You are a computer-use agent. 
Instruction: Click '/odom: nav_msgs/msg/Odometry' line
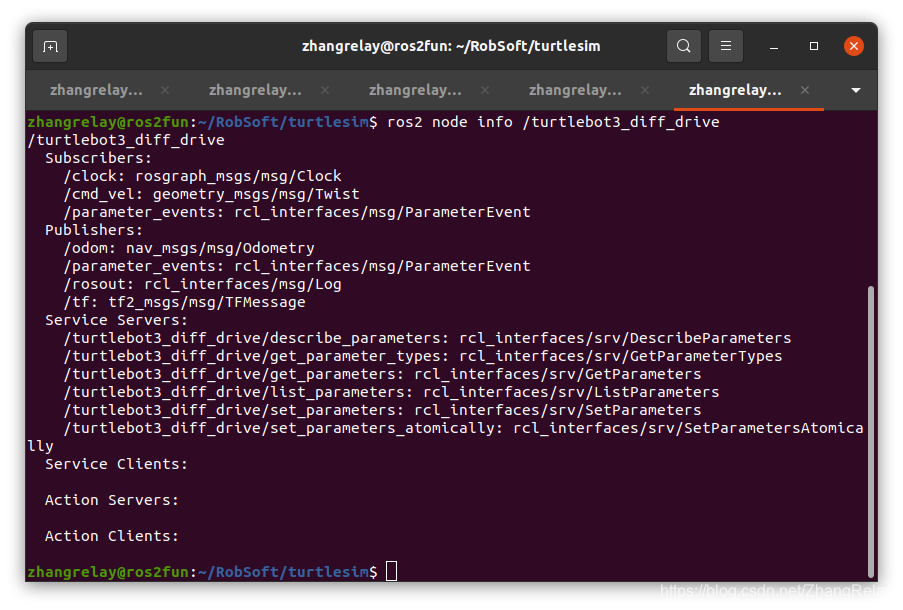pyautogui.click(x=189, y=248)
